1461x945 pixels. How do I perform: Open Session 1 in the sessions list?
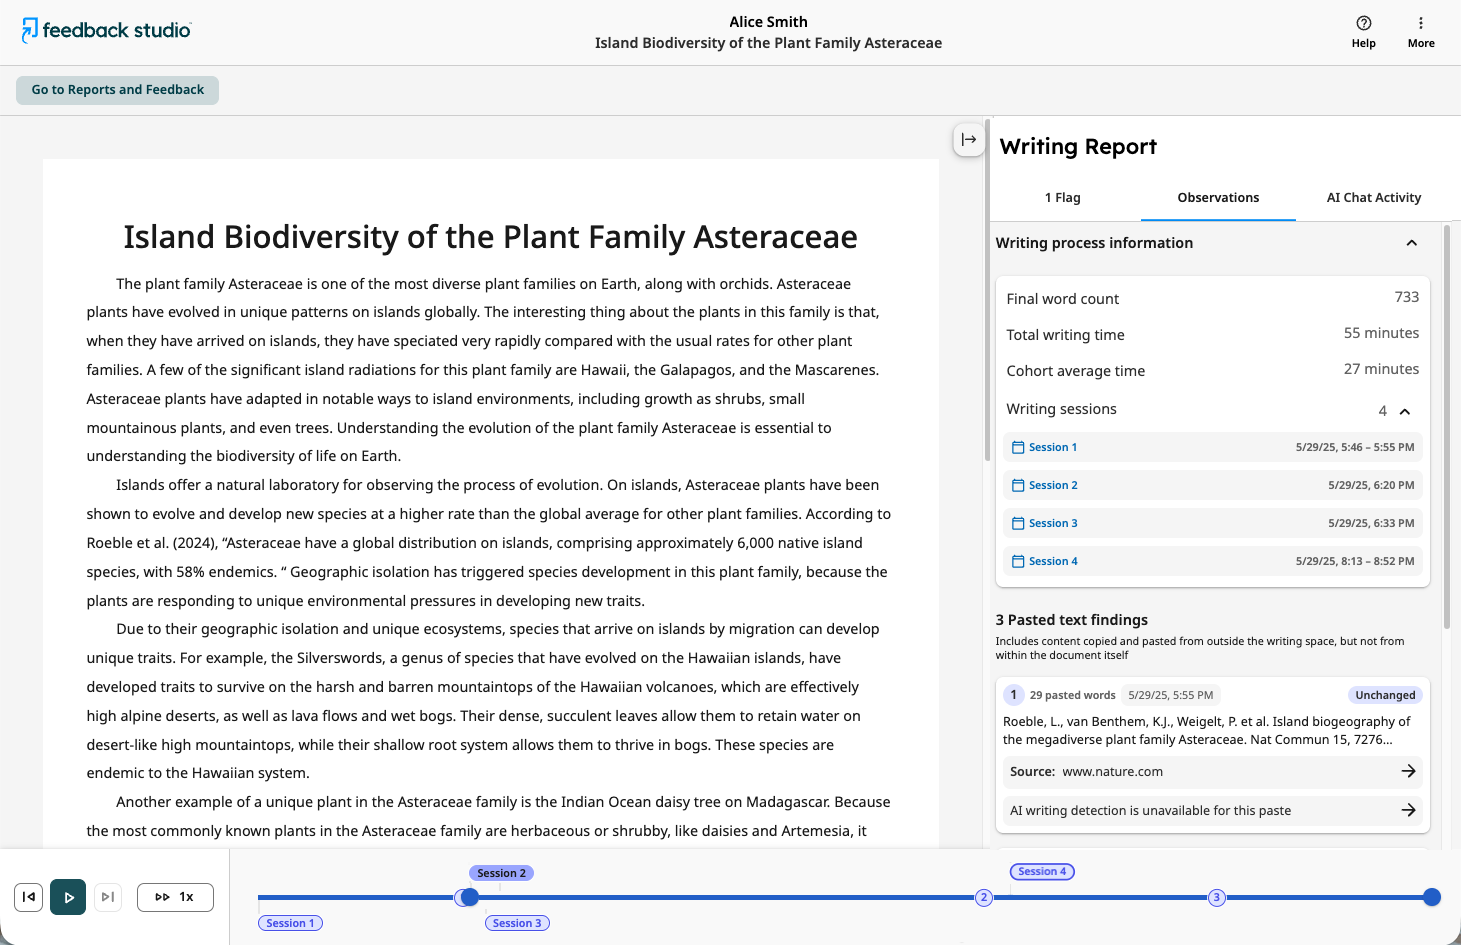pyautogui.click(x=1212, y=447)
